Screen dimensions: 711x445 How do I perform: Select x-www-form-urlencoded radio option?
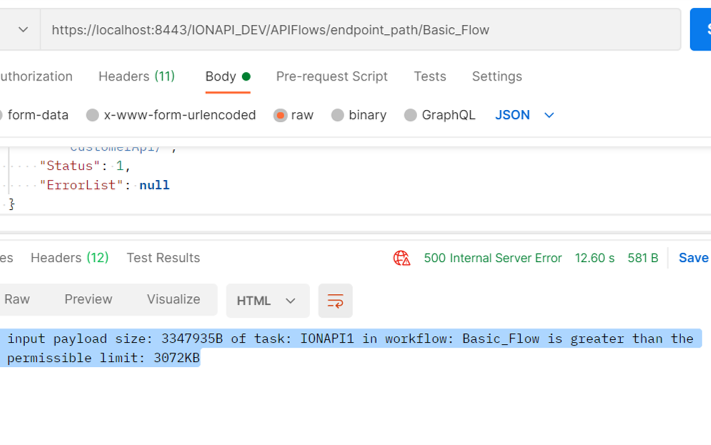coord(93,115)
